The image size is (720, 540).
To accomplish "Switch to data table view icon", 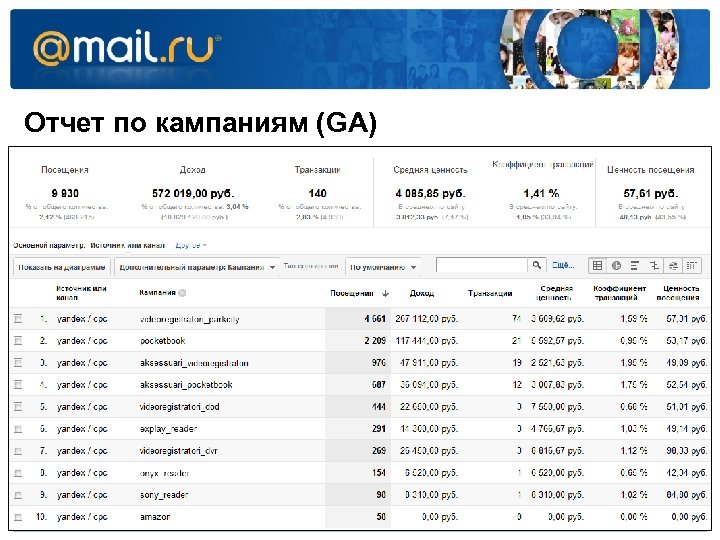I will point(597,266).
